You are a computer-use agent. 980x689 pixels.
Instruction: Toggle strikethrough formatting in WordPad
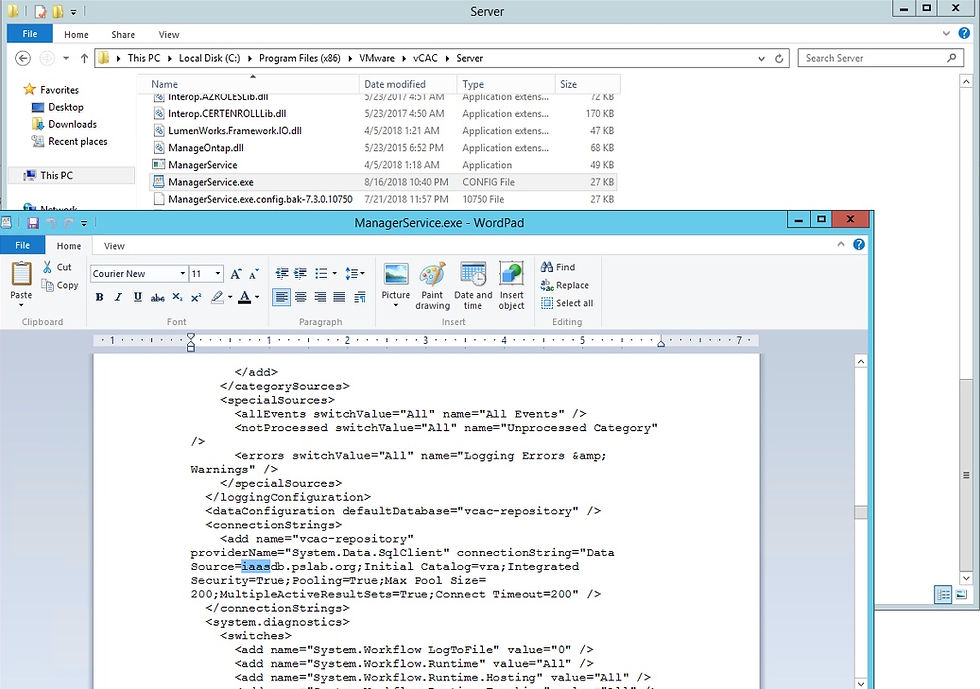(x=158, y=298)
